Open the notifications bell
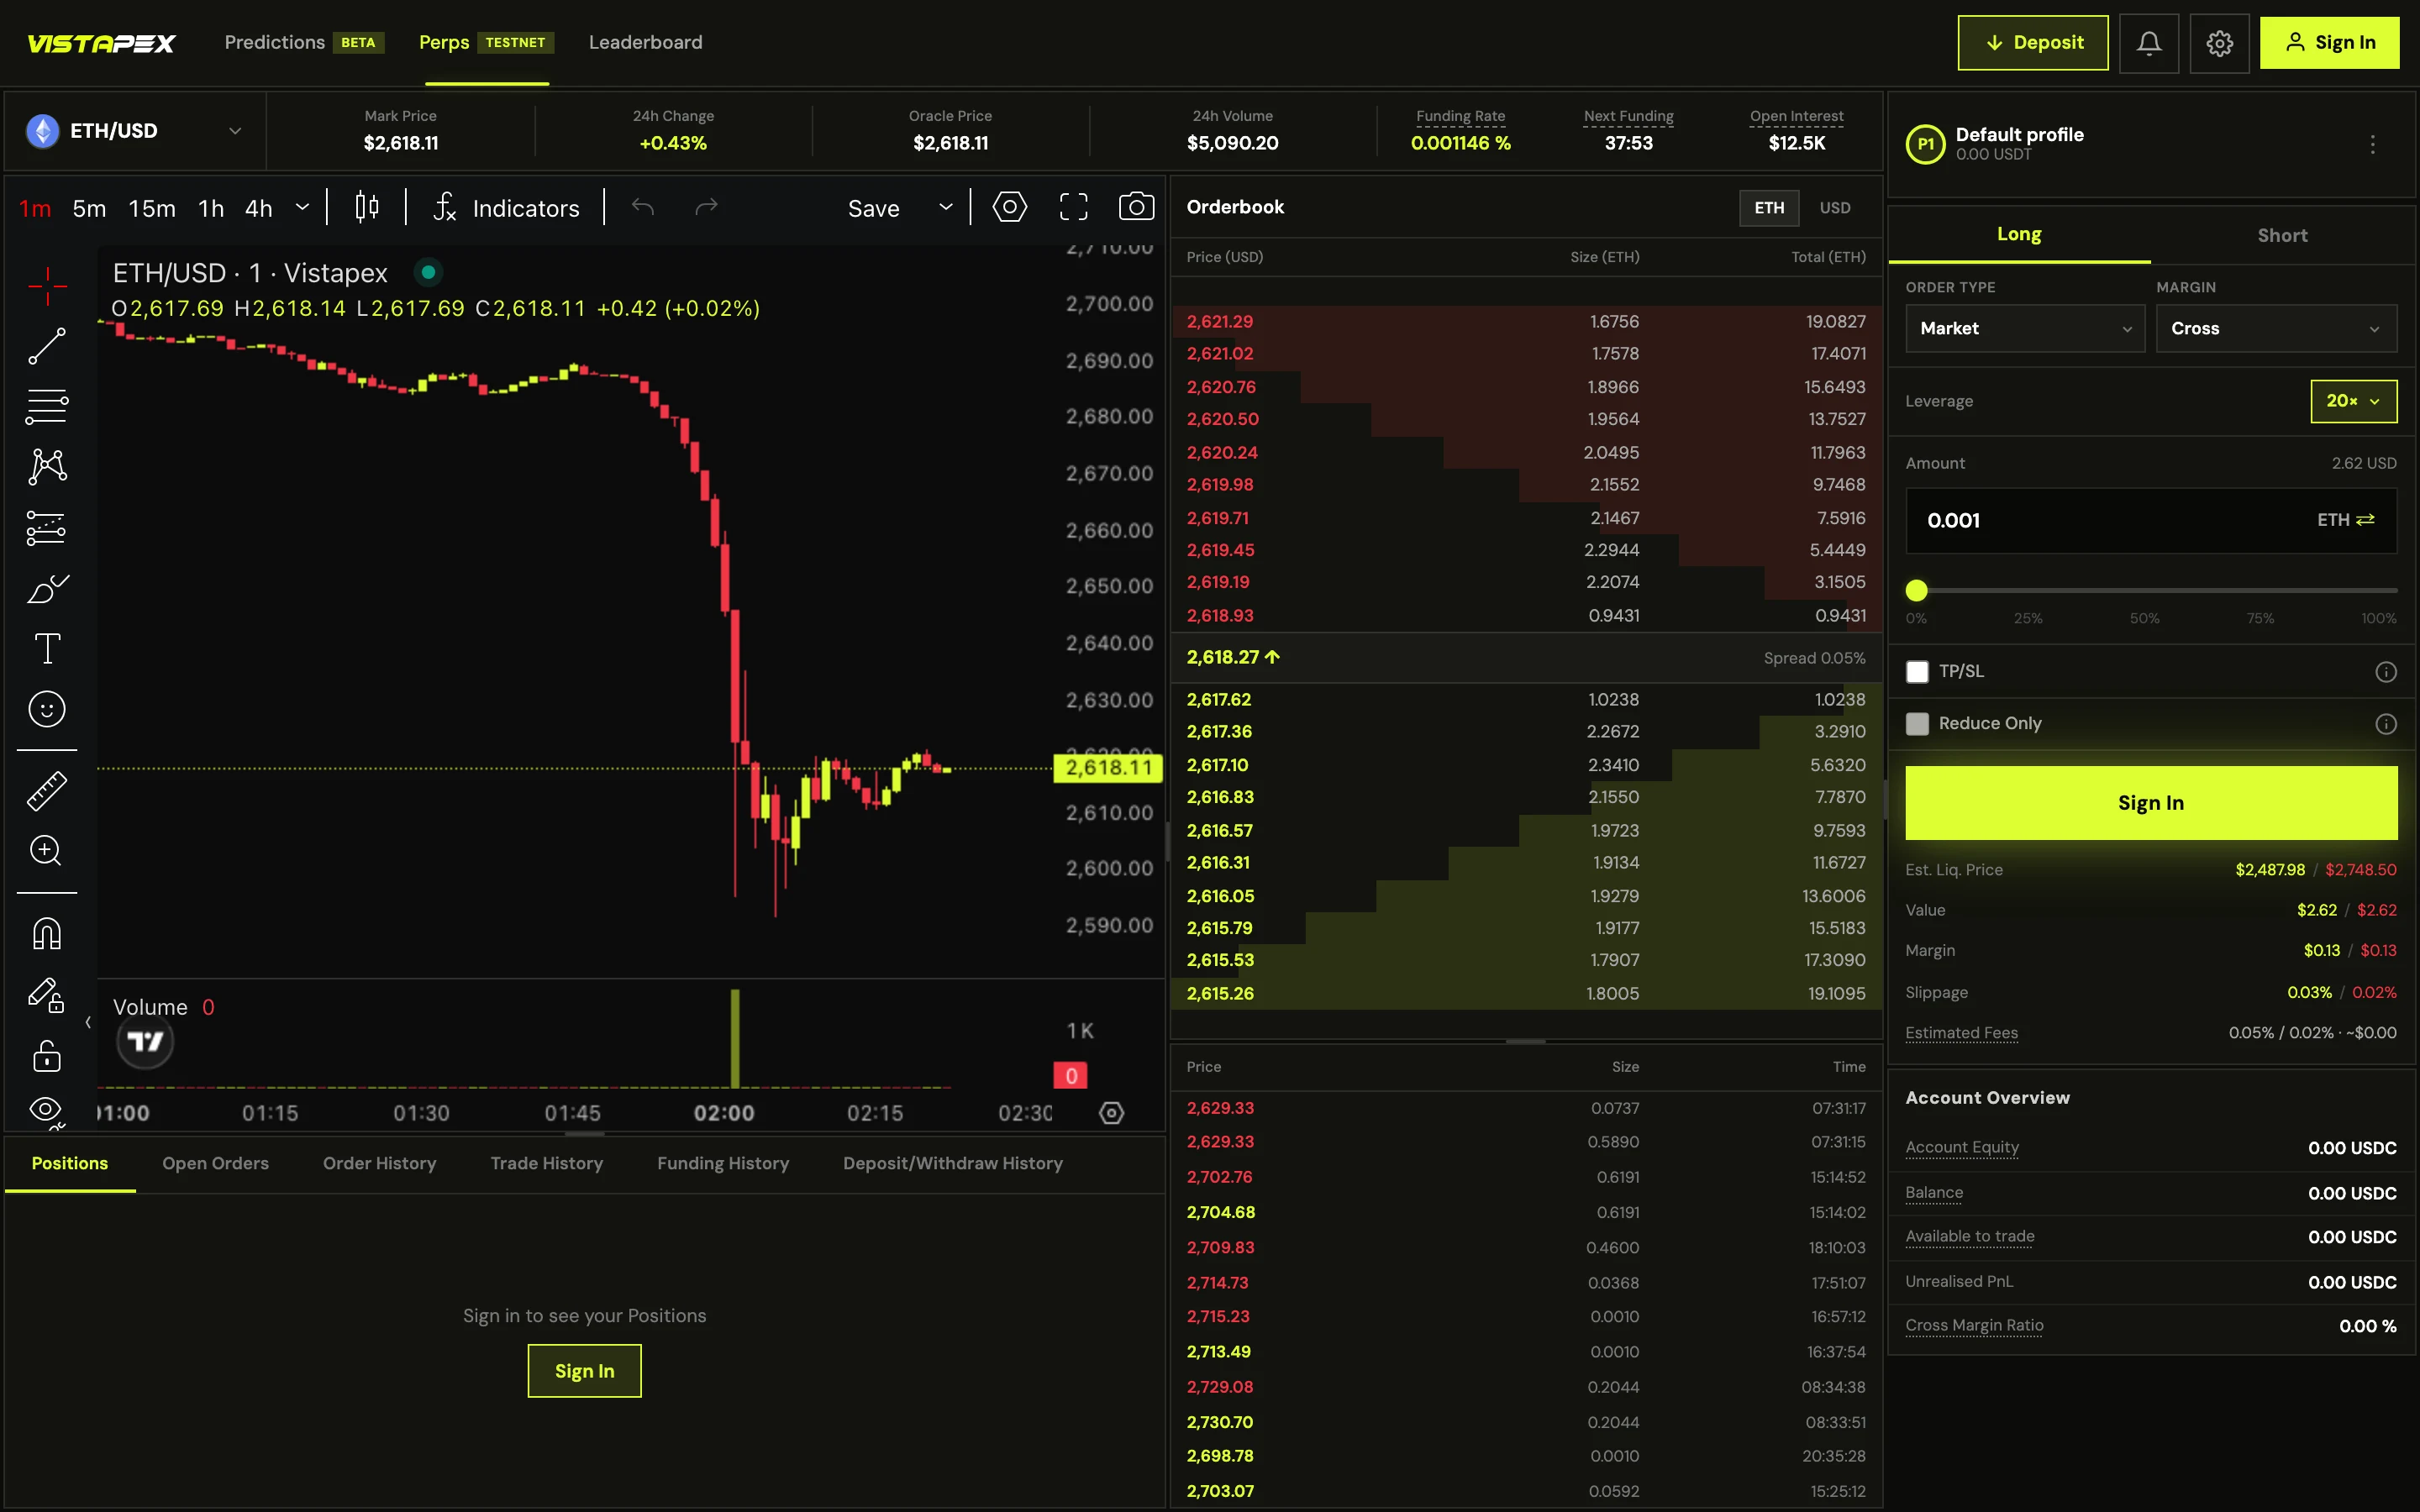The height and width of the screenshot is (1512, 2420). pos(2149,43)
